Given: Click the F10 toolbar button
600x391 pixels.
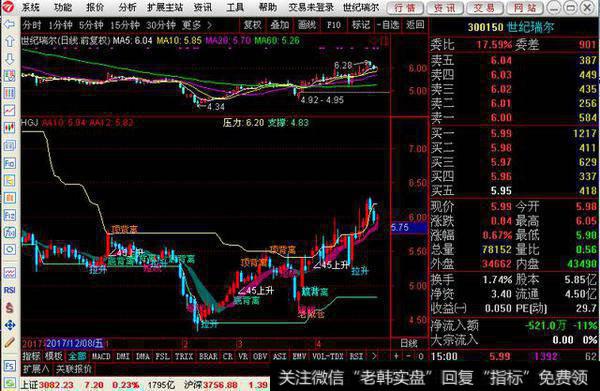Looking at the screenshot, I should pyautogui.click(x=334, y=25).
